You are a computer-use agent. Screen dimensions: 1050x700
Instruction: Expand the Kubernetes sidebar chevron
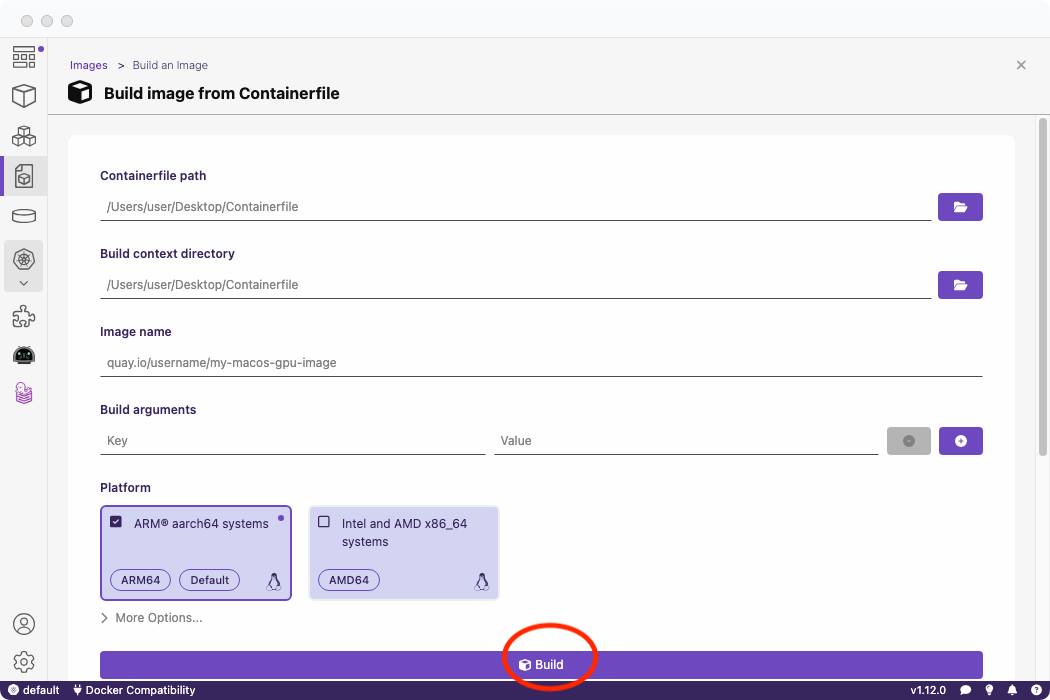pyautogui.click(x=24, y=283)
